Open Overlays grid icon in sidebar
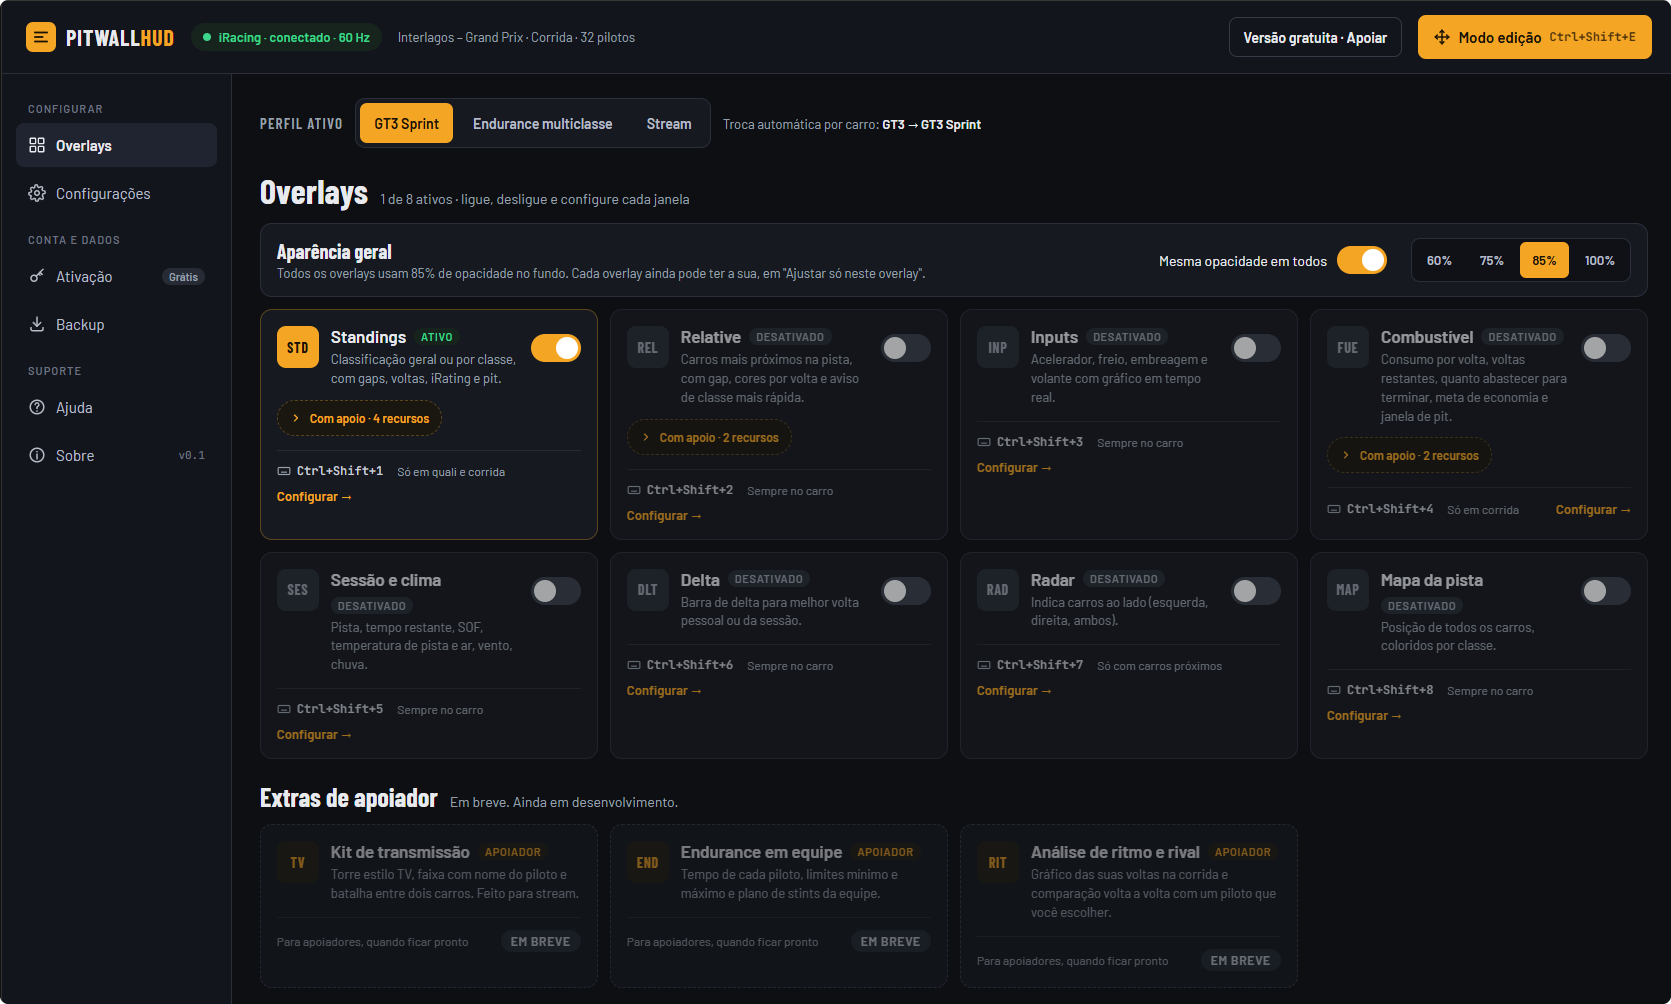The height and width of the screenshot is (1004, 1671). click(x=37, y=145)
